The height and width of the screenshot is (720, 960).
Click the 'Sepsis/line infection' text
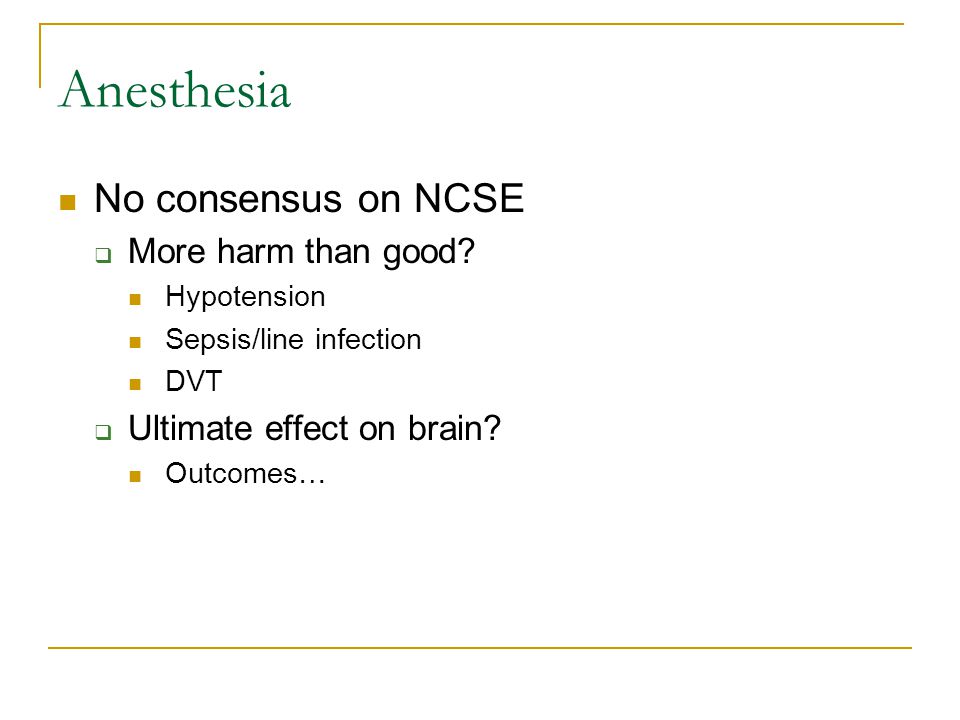[293, 339]
